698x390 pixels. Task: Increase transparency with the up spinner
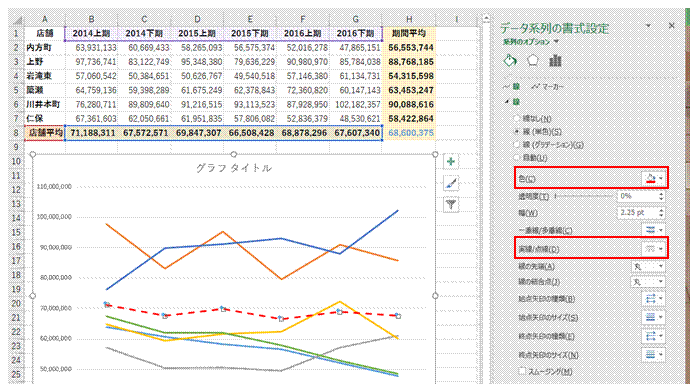pos(661,194)
